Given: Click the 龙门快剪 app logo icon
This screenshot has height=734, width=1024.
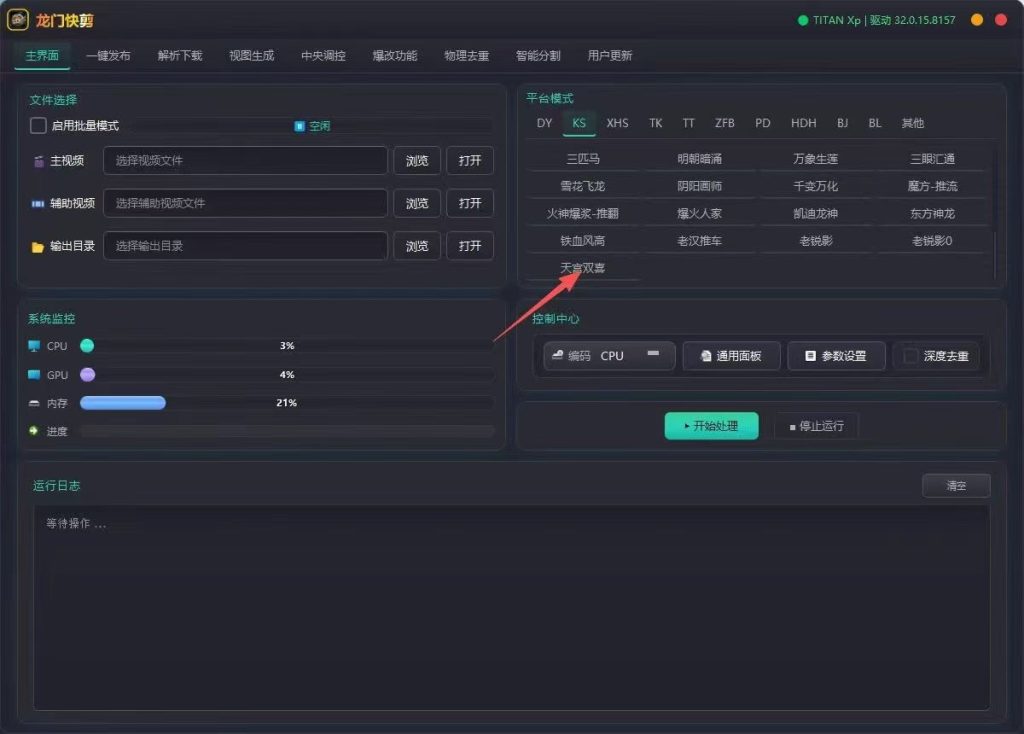Looking at the screenshot, I should coord(18,20).
